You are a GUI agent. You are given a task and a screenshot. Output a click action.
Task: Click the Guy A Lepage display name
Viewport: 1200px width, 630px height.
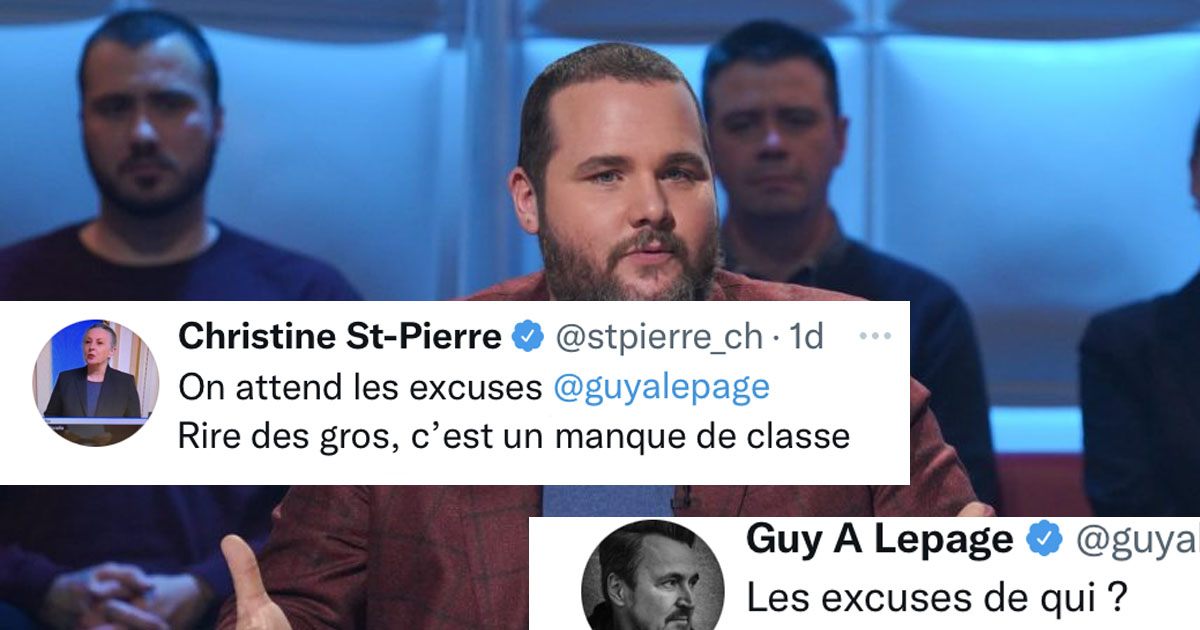click(880, 540)
